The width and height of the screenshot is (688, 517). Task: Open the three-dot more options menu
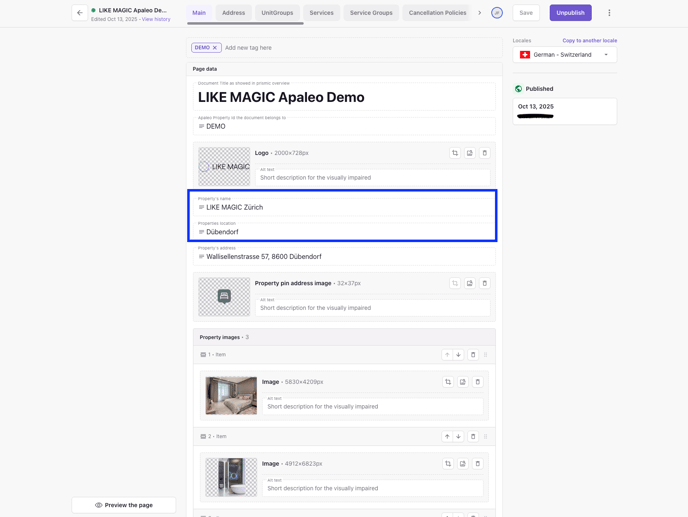[x=609, y=13]
